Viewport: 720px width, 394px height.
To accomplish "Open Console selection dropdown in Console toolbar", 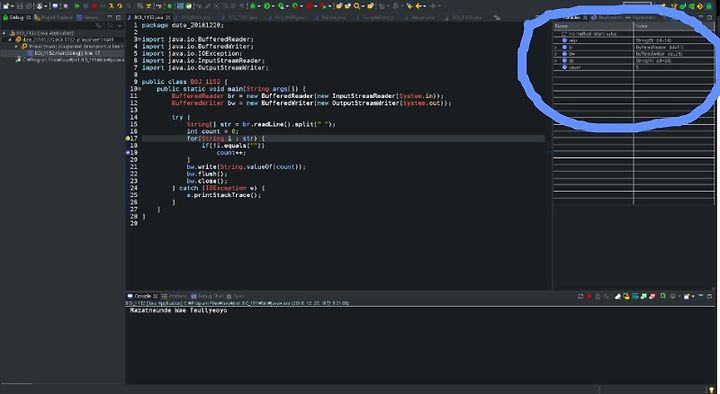I will (679, 296).
